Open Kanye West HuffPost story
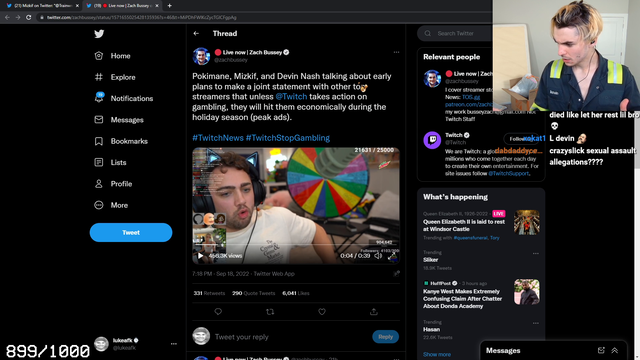Image resolution: width=640 pixels, height=360 pixels. coord(462,299)
